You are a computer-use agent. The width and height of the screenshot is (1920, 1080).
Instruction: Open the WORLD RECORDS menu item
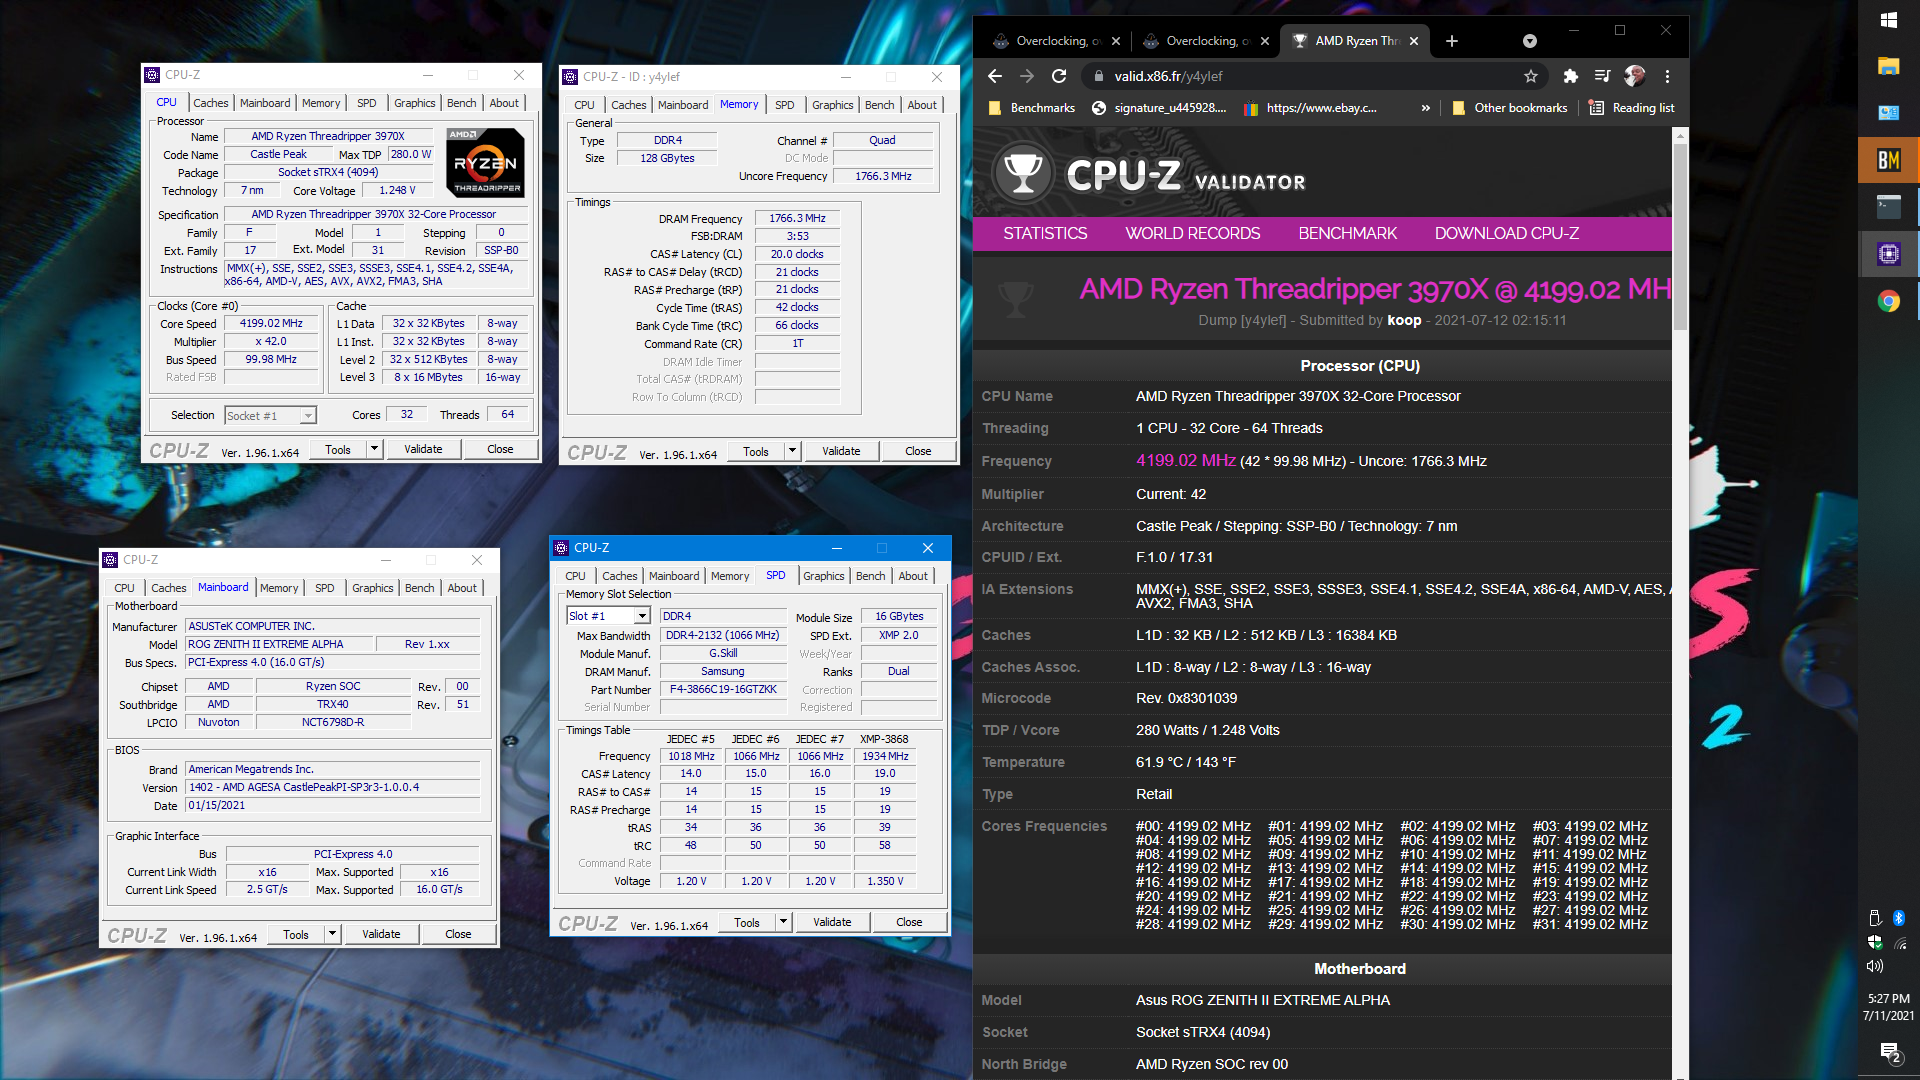[1192, 233]
